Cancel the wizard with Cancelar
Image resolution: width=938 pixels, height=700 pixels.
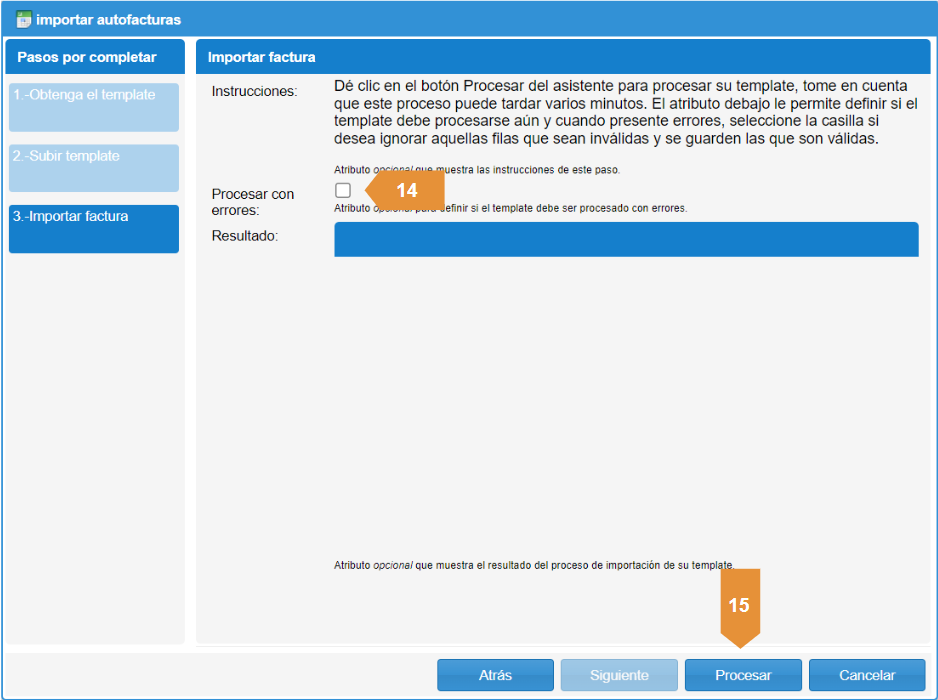point(867,675)
